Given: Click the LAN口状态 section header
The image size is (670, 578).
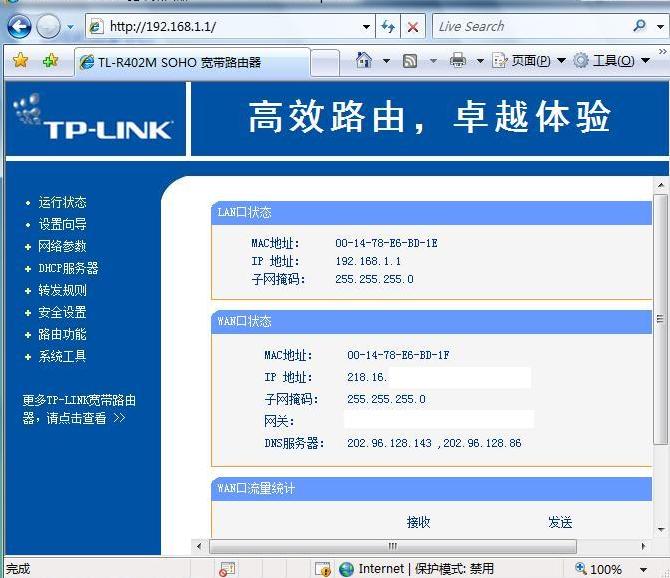Looking at the screenshot, I should 432,212.
